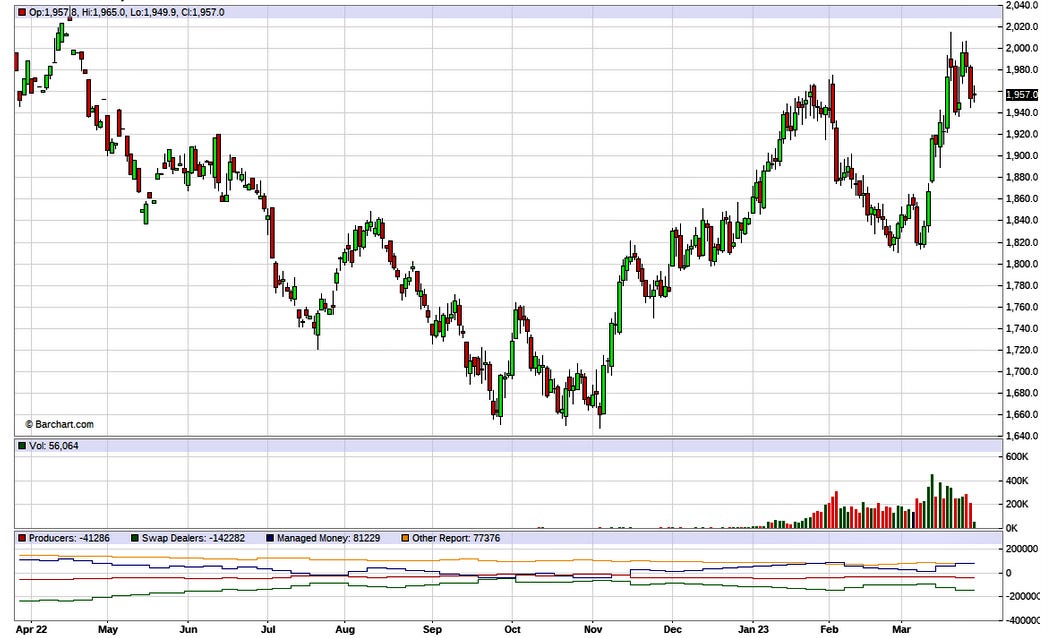Click the 2,020.0 price axis label
Image resolution: width=1047 pixels, height=638 pixels.
coord(1022,27)
